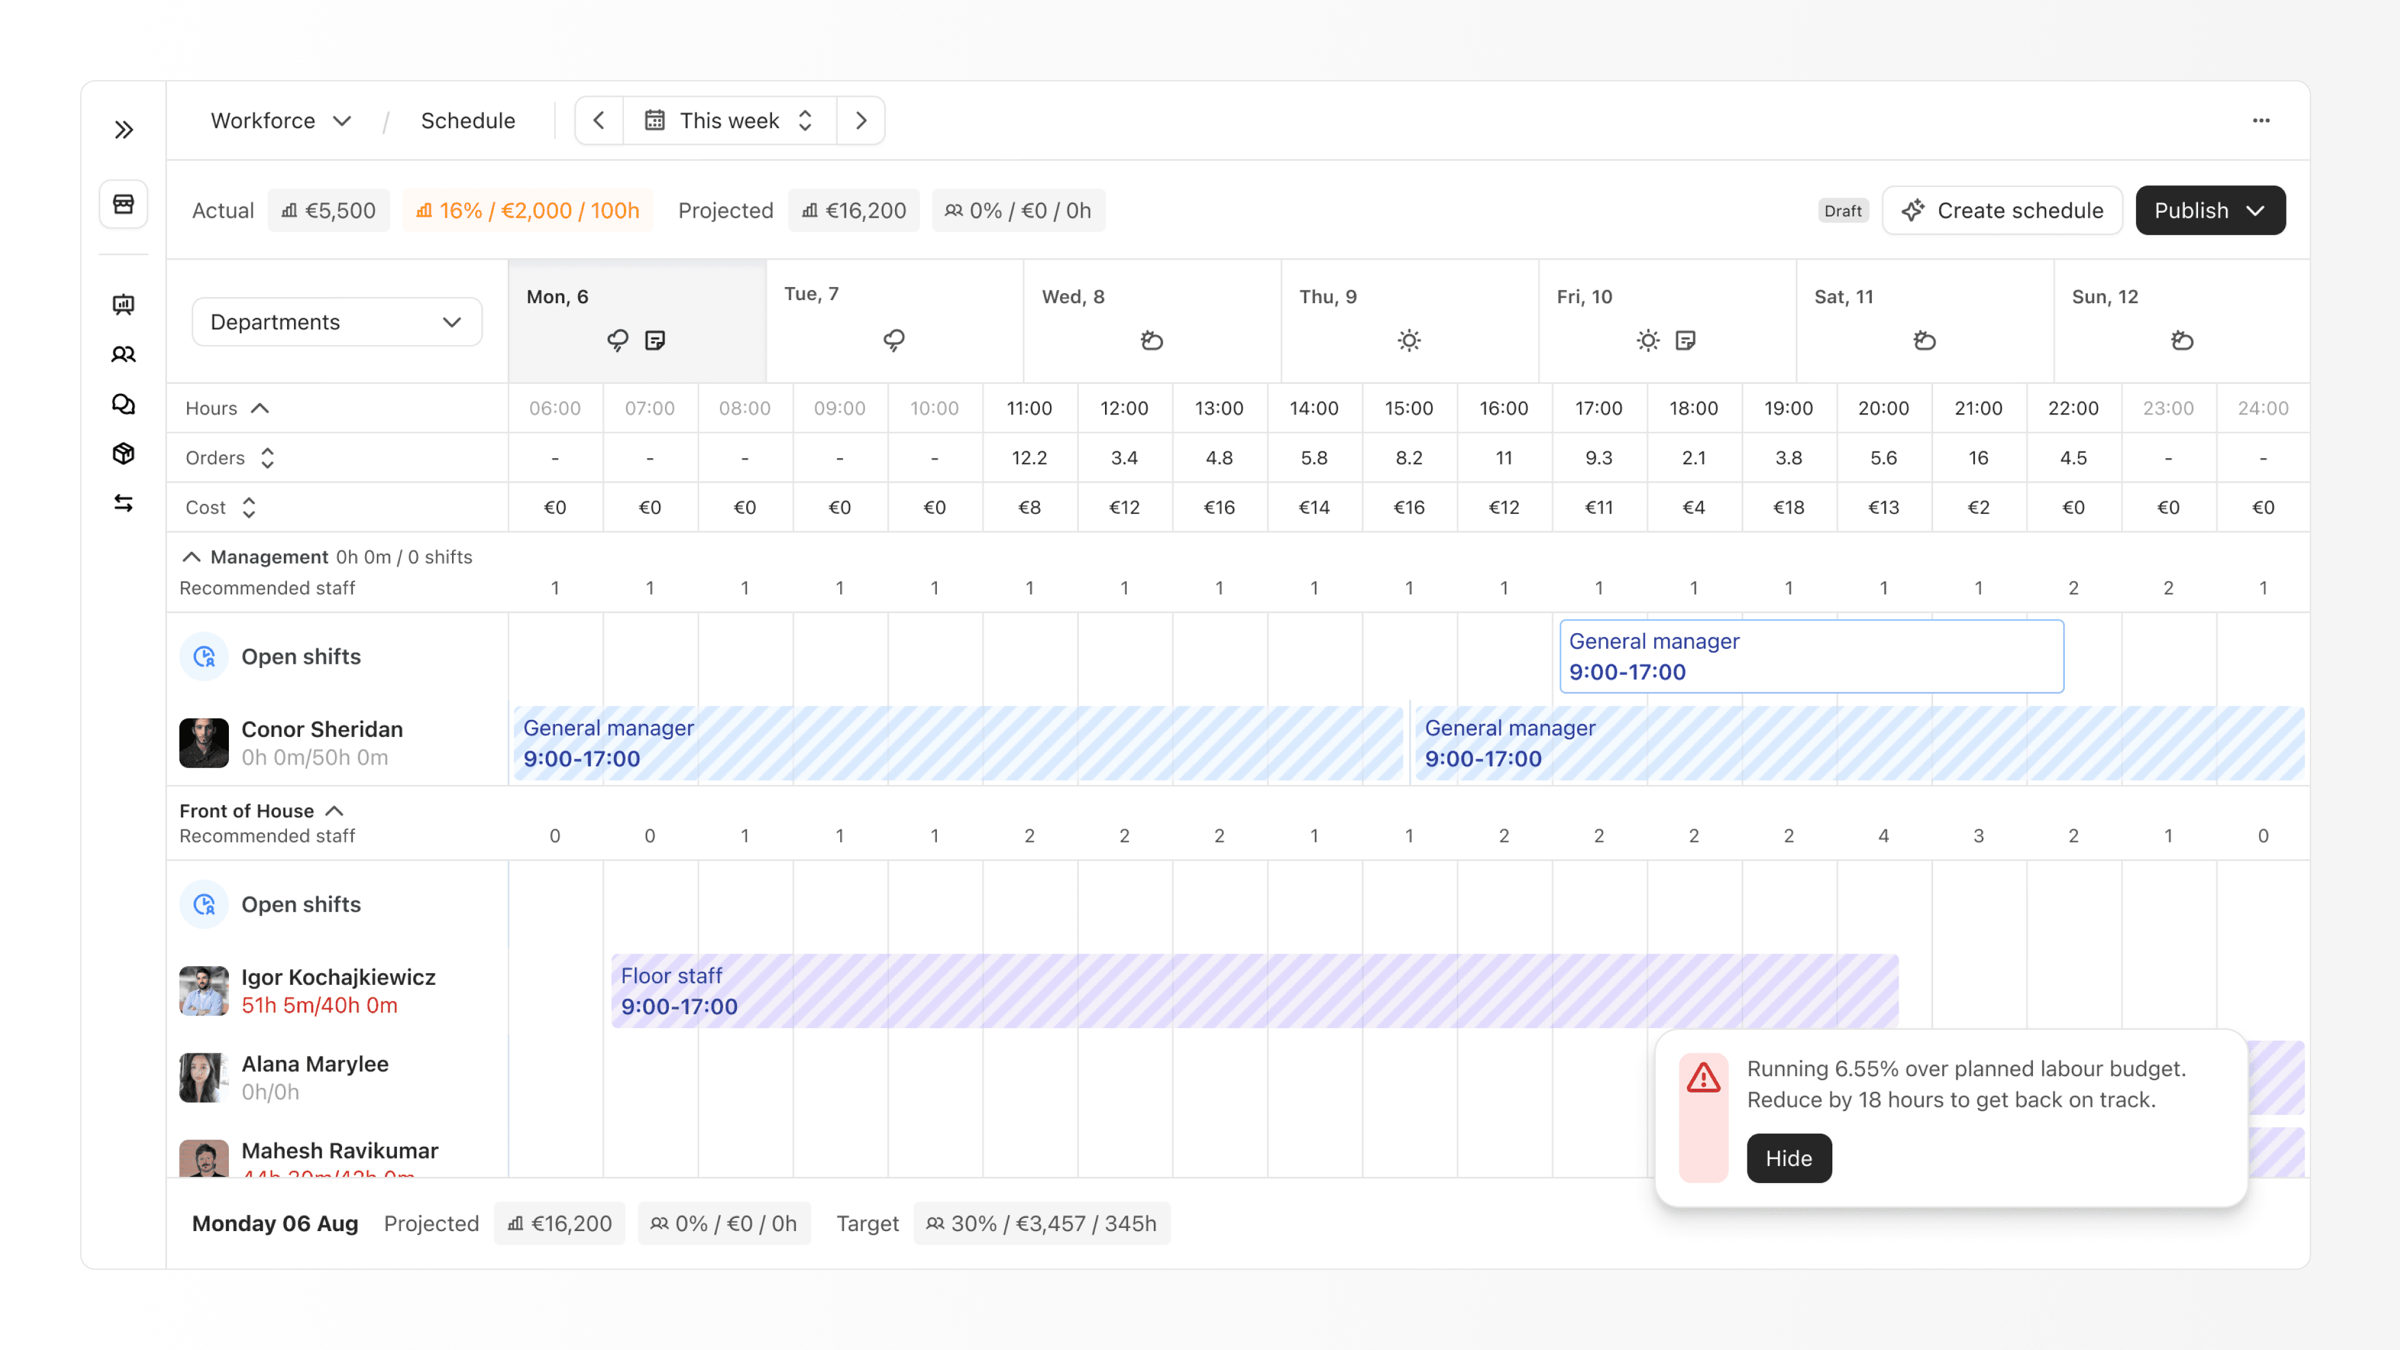The width and height of the screenshot is (2400, 1350).
Task: Click Igor's 51h 5m/40h 0m hours
Action: click(x=320, y=1006)
